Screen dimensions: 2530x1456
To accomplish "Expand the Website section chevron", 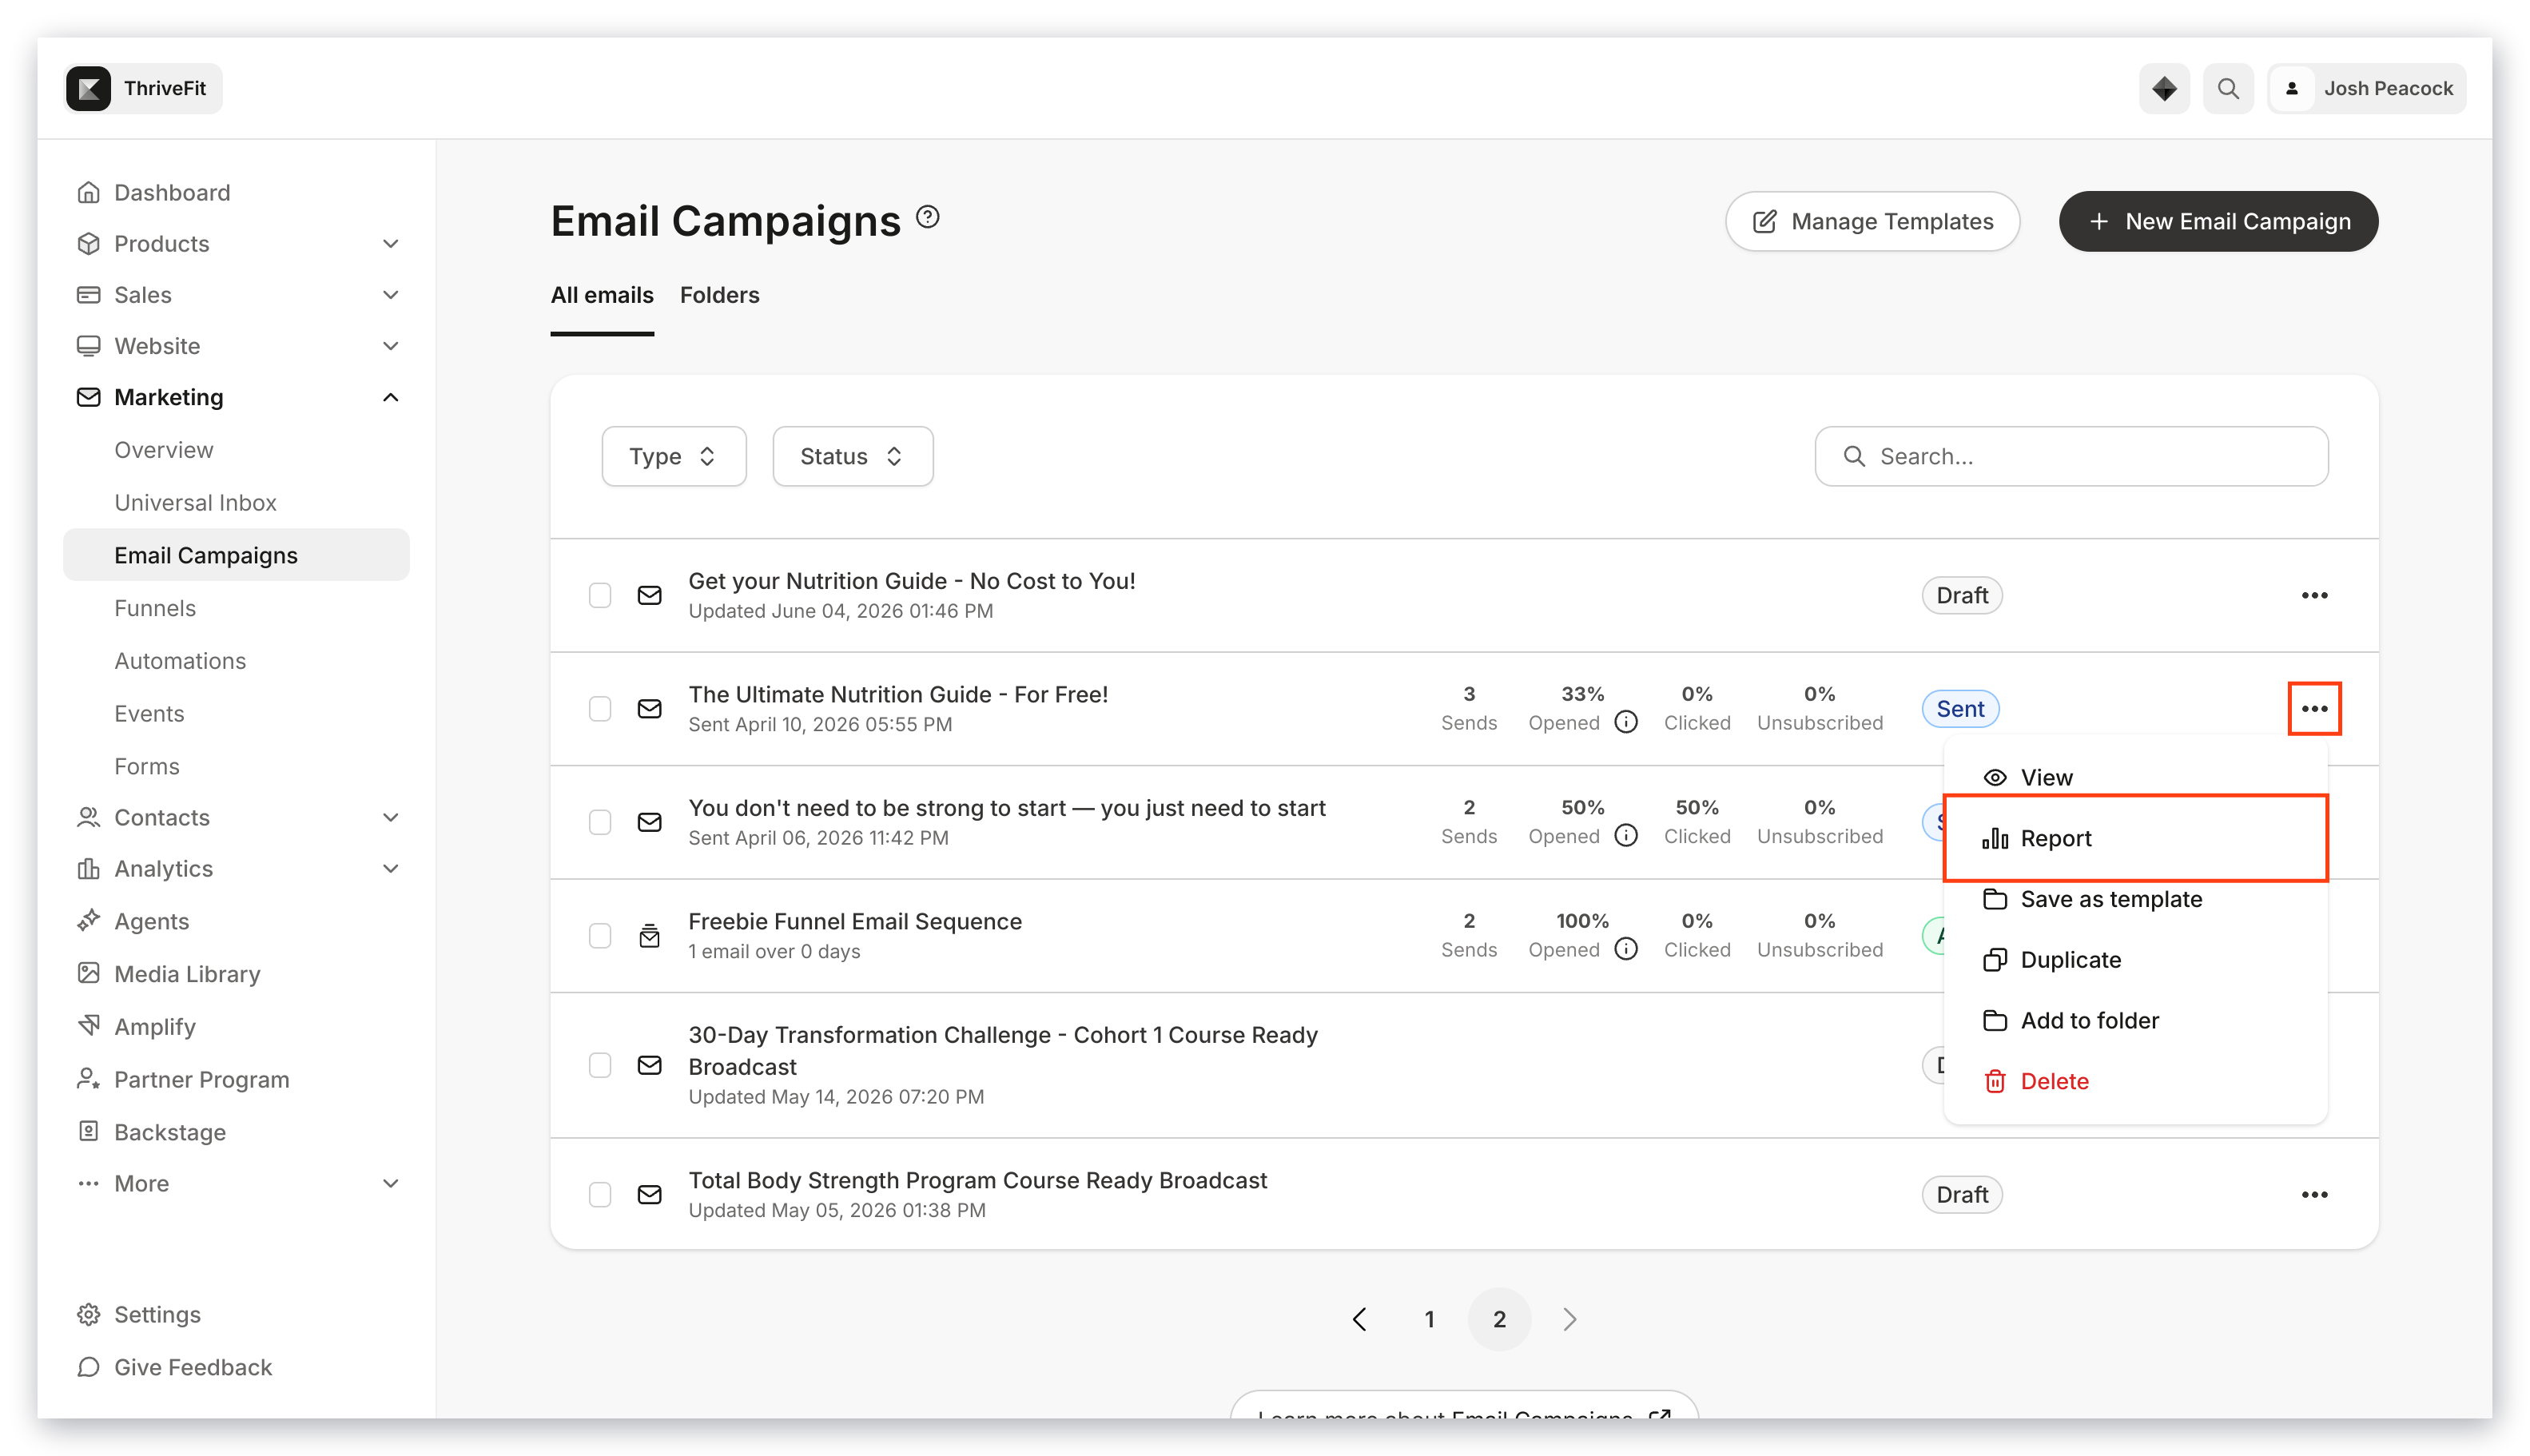I will tap(390, 345).
